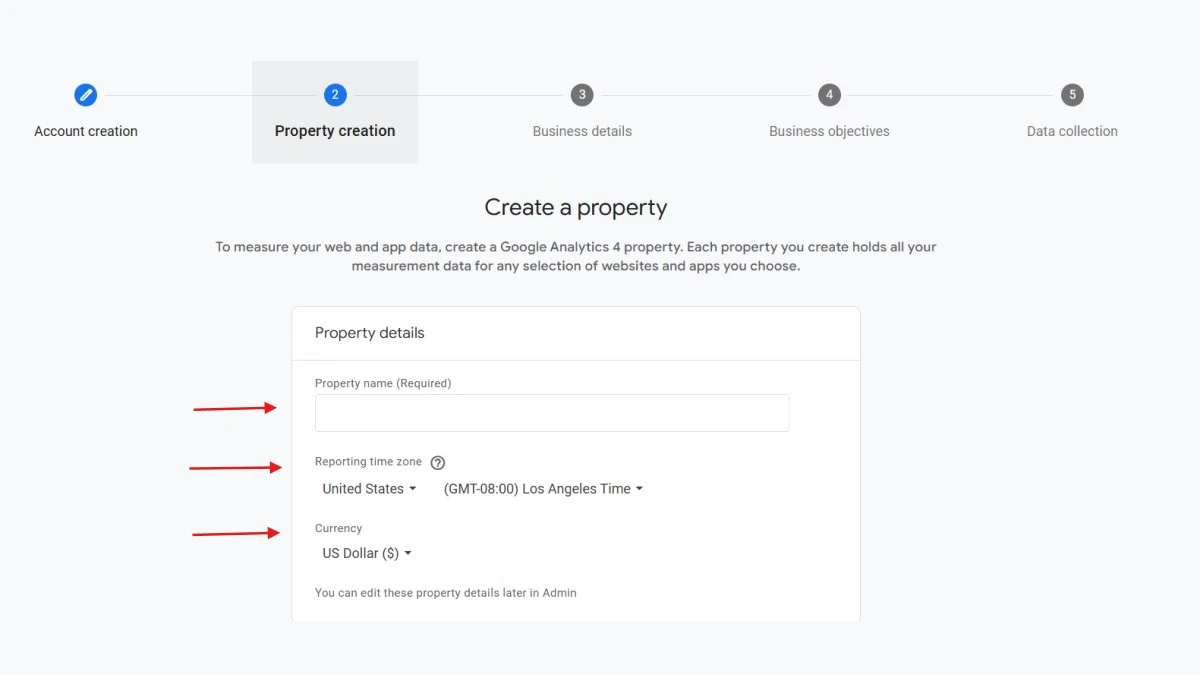Select the Property creation step label
Viewport: 1200px width, 675px height.
pyautogui.click(x=335, y=131)
